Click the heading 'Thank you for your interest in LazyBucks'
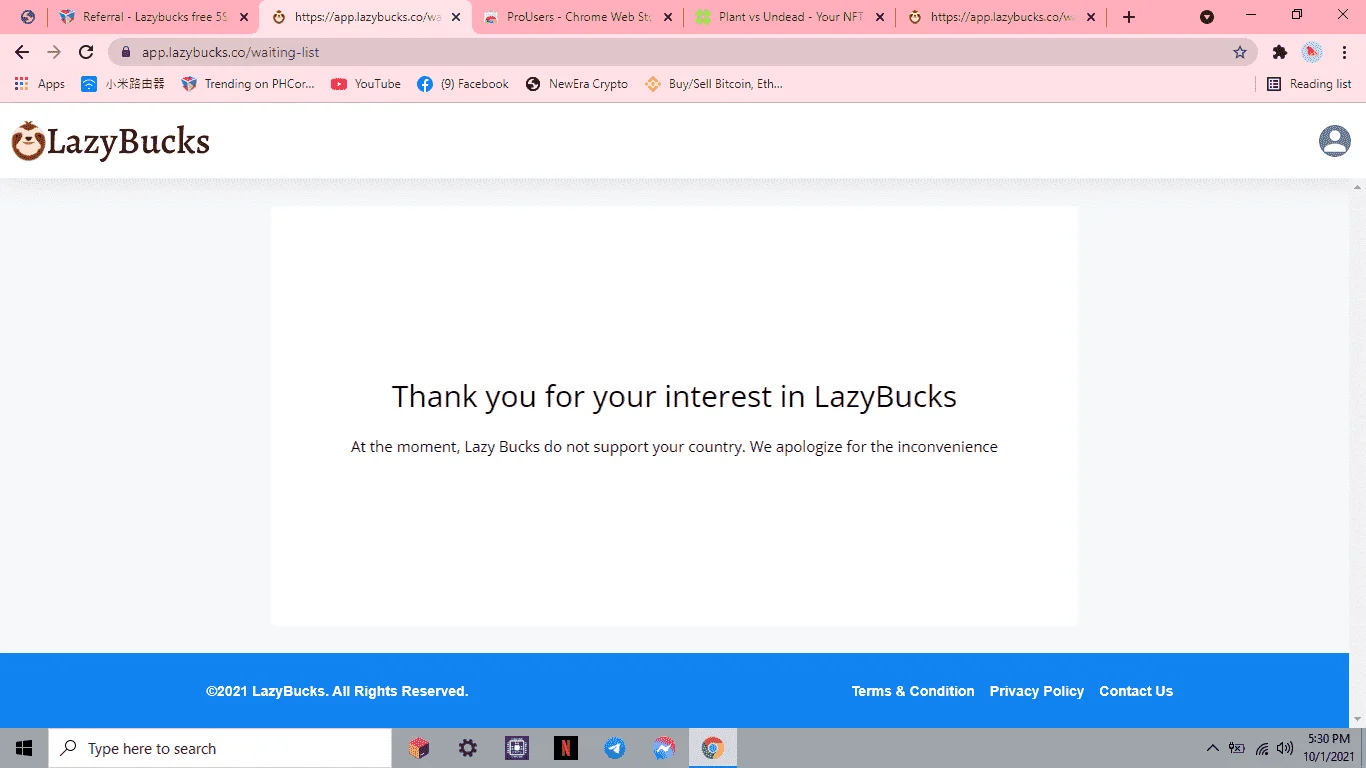 pyautogui.click(x=674, y=397)
